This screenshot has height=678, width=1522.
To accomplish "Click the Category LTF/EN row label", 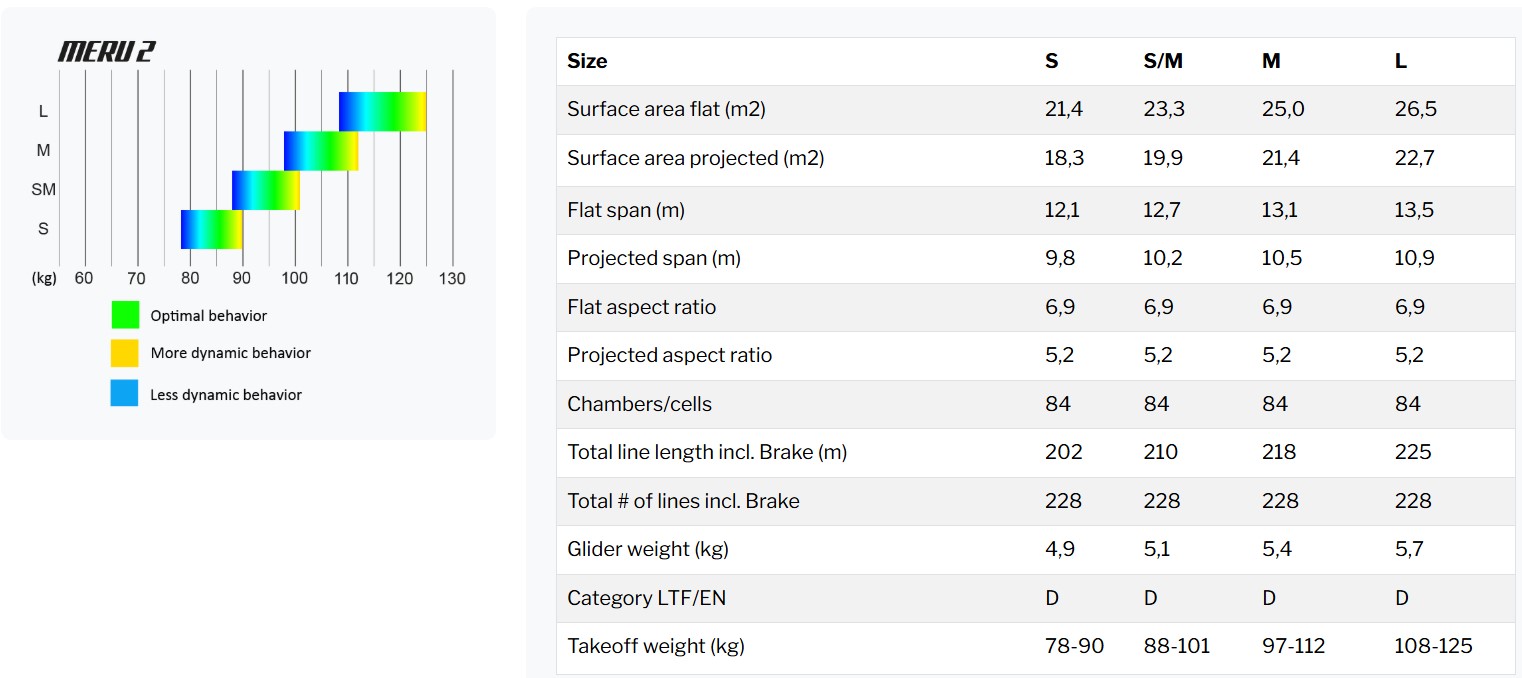I will [647, 598].
